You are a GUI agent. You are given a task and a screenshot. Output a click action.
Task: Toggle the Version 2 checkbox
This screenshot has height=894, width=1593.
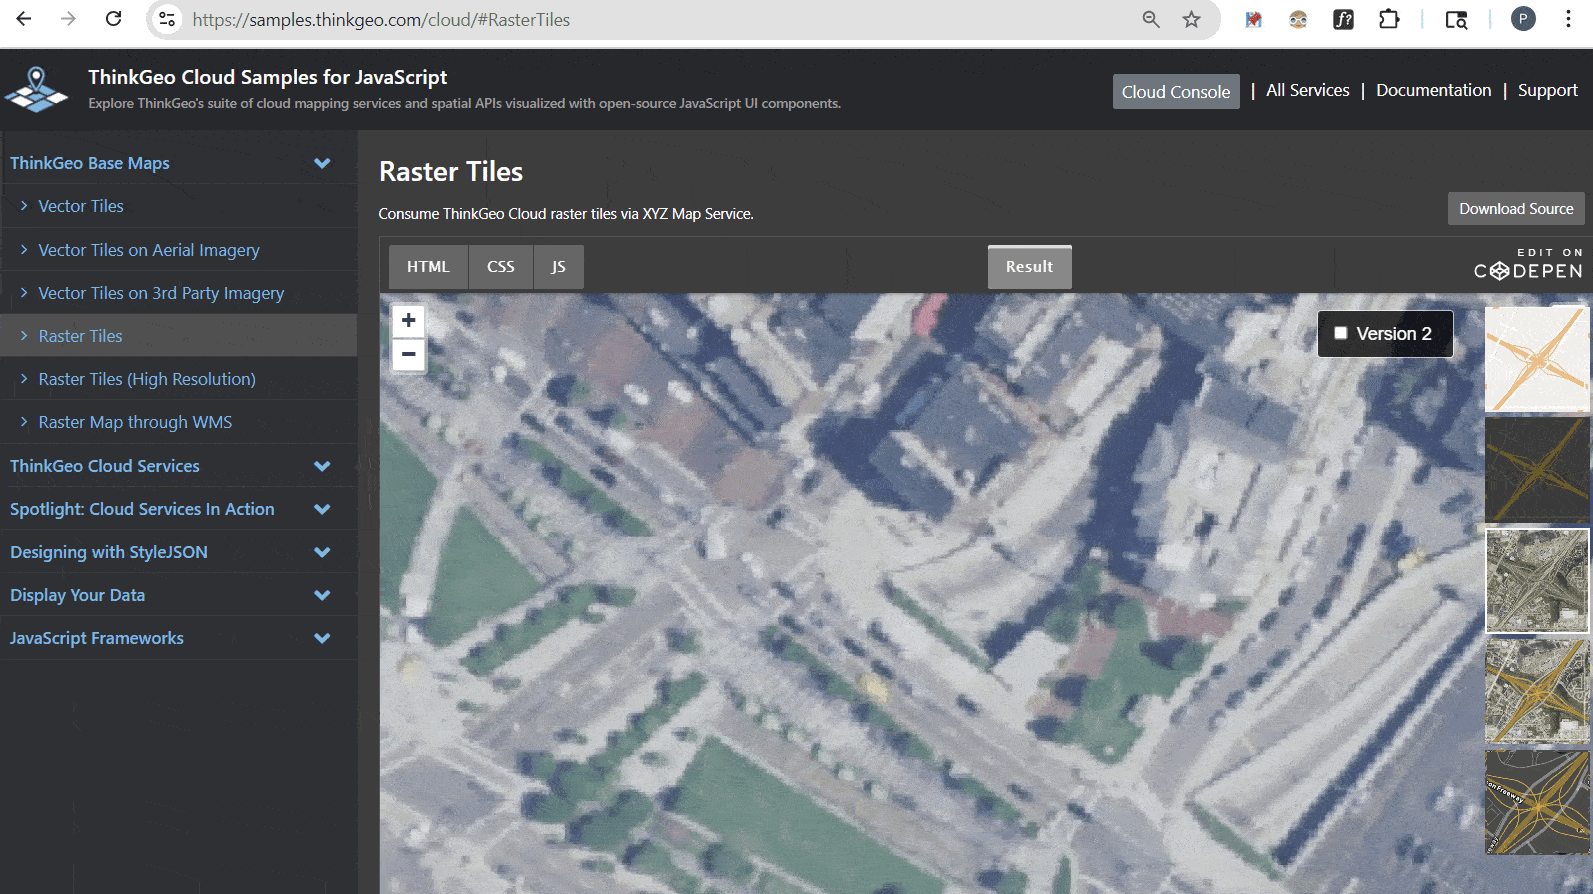[1341, 333]
